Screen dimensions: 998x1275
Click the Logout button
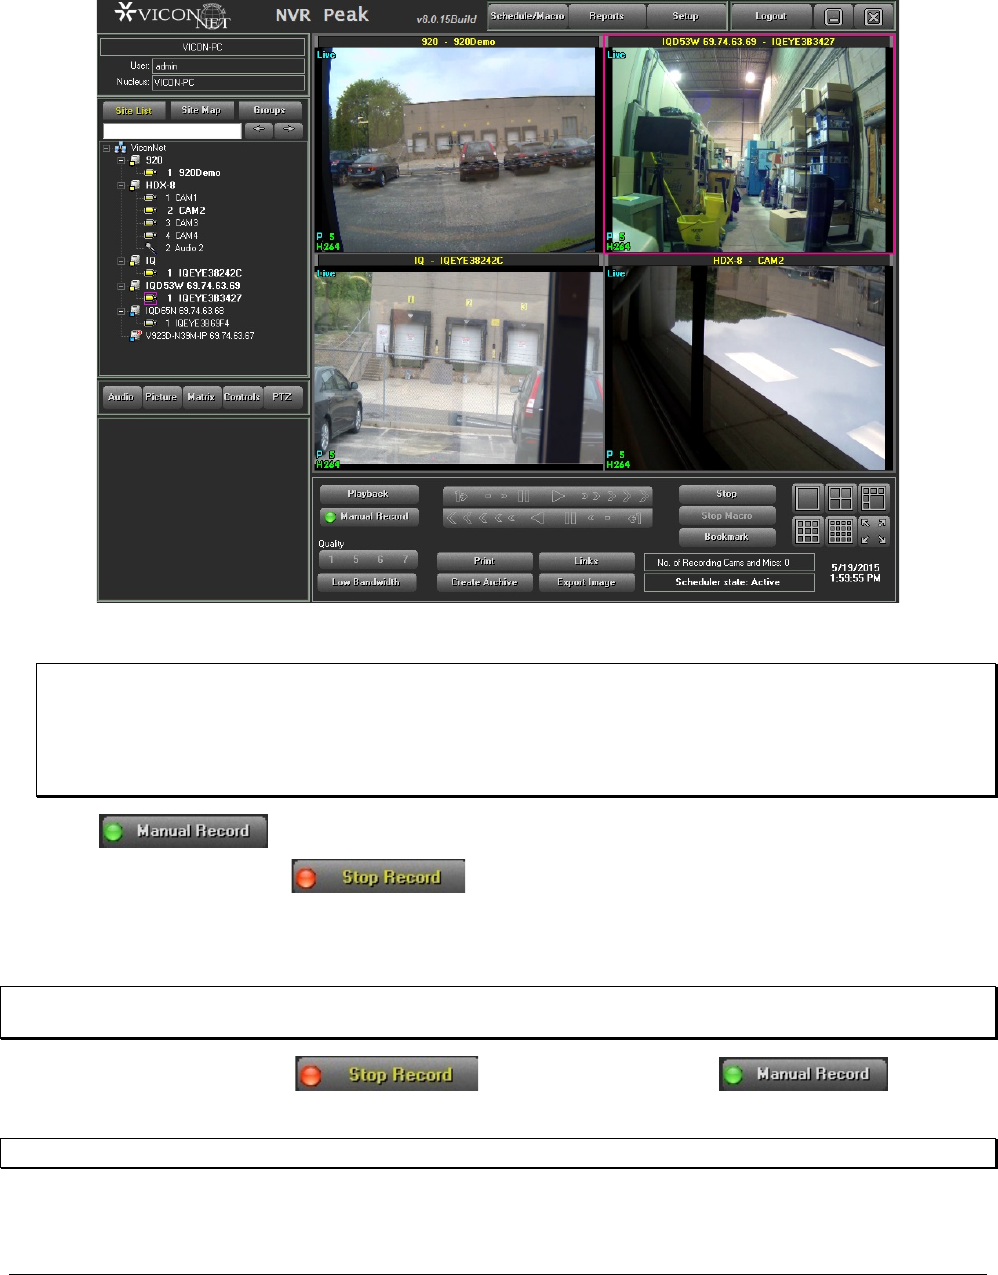click(x=771, y=16)
